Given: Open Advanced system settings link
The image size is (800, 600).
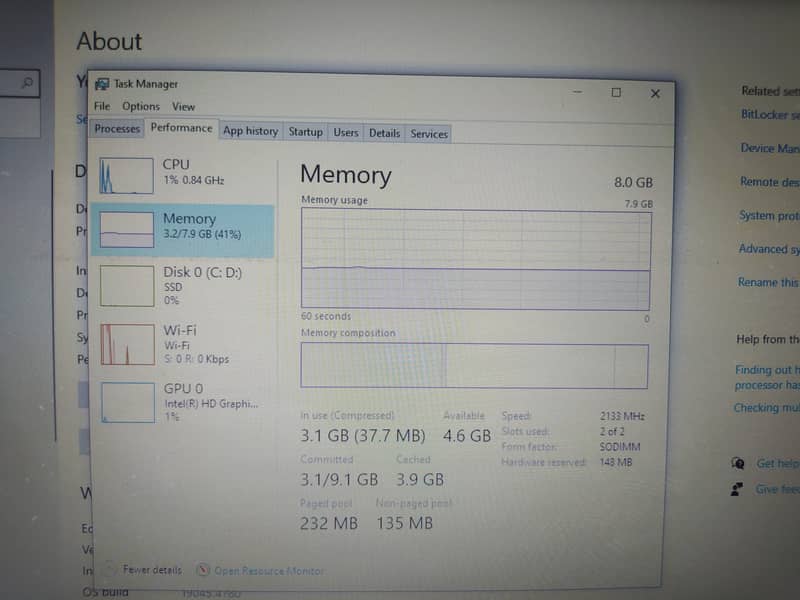Looking at the screenshot, I should 769,249.
